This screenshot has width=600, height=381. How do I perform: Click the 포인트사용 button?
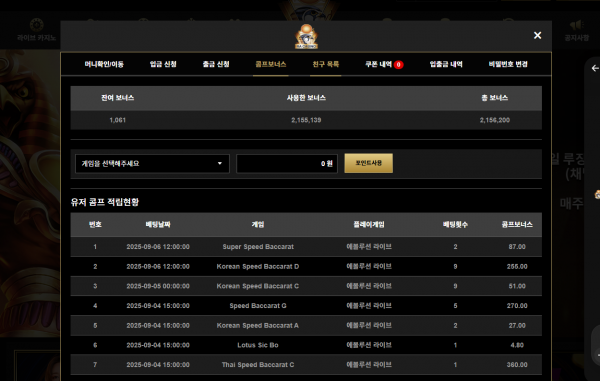coord(368,163)
